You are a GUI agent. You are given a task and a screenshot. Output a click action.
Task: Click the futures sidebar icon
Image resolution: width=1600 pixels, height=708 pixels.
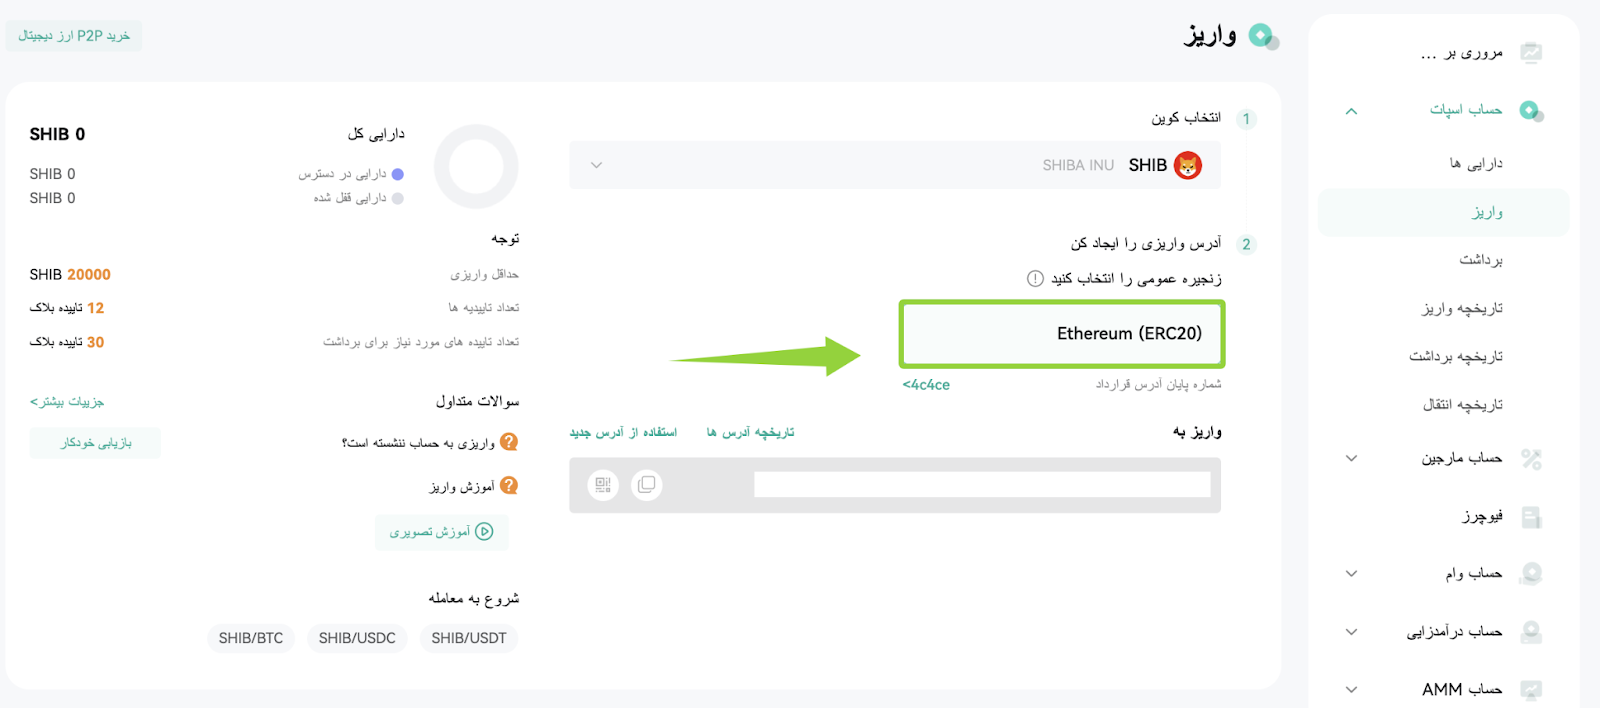[x=1531, y=516]
